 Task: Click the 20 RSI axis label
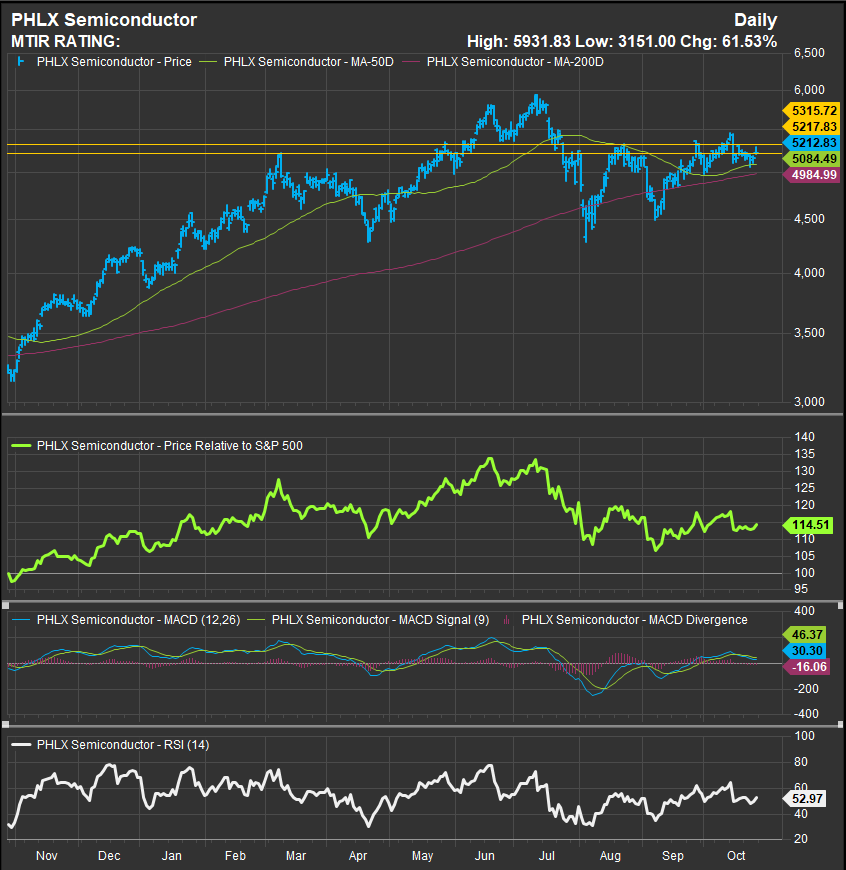(801, 839)
